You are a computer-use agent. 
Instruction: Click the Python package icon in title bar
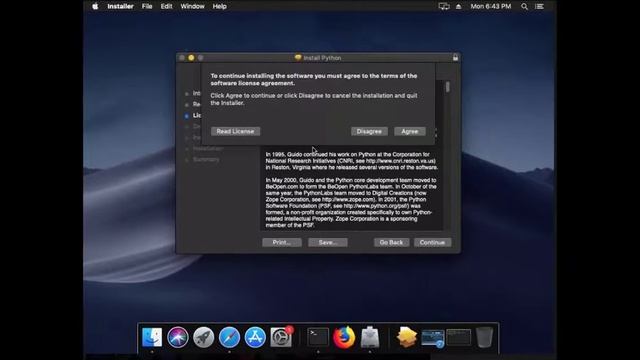pyautogui.click(x=298, y=58)
